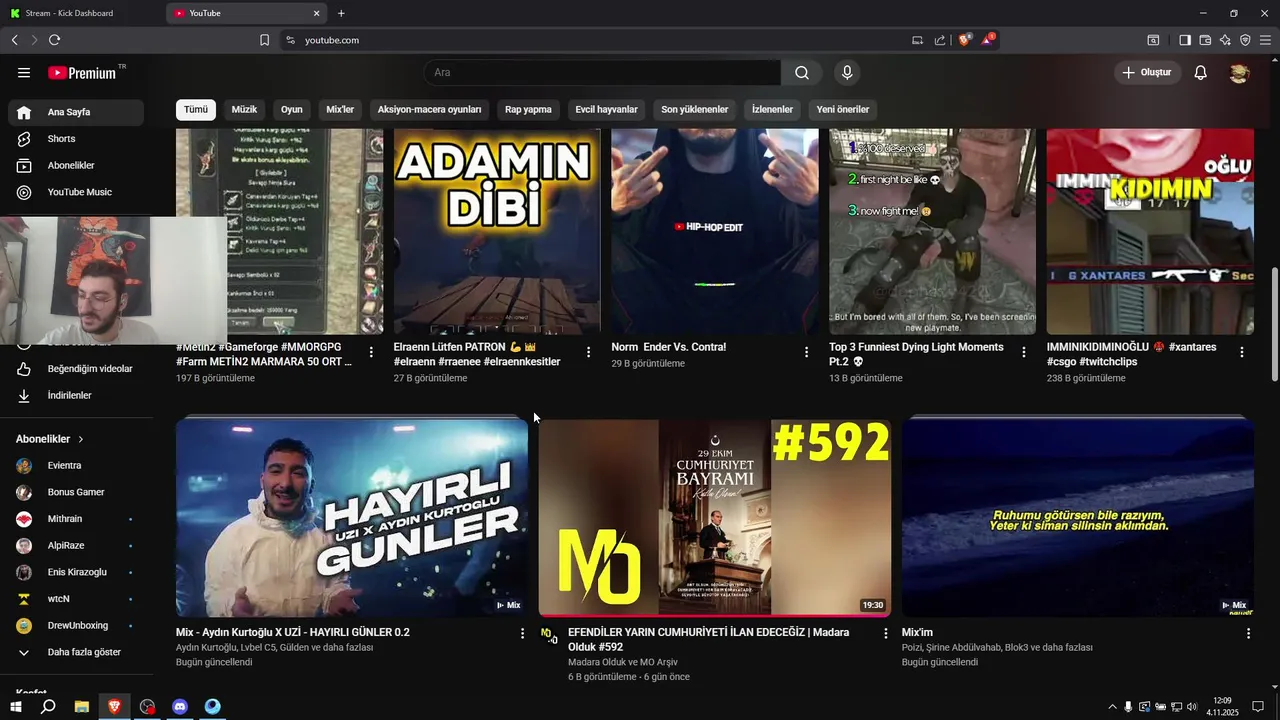Open Abonelikler in the sidebar
The image size is (1280, 720).
(x=76, y=165)
